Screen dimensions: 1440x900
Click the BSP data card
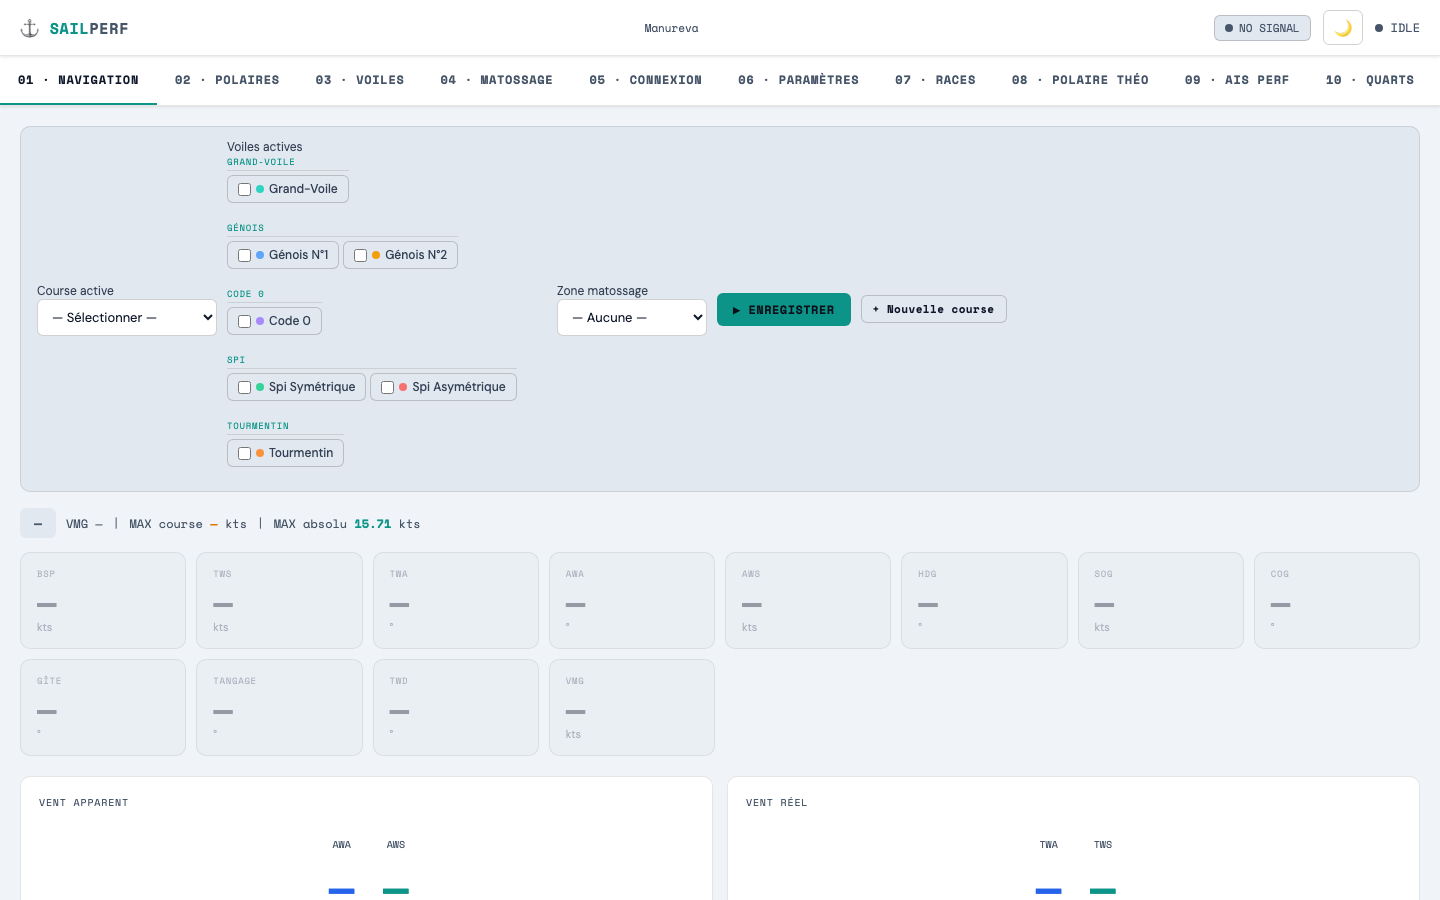[x=103, y=601]
